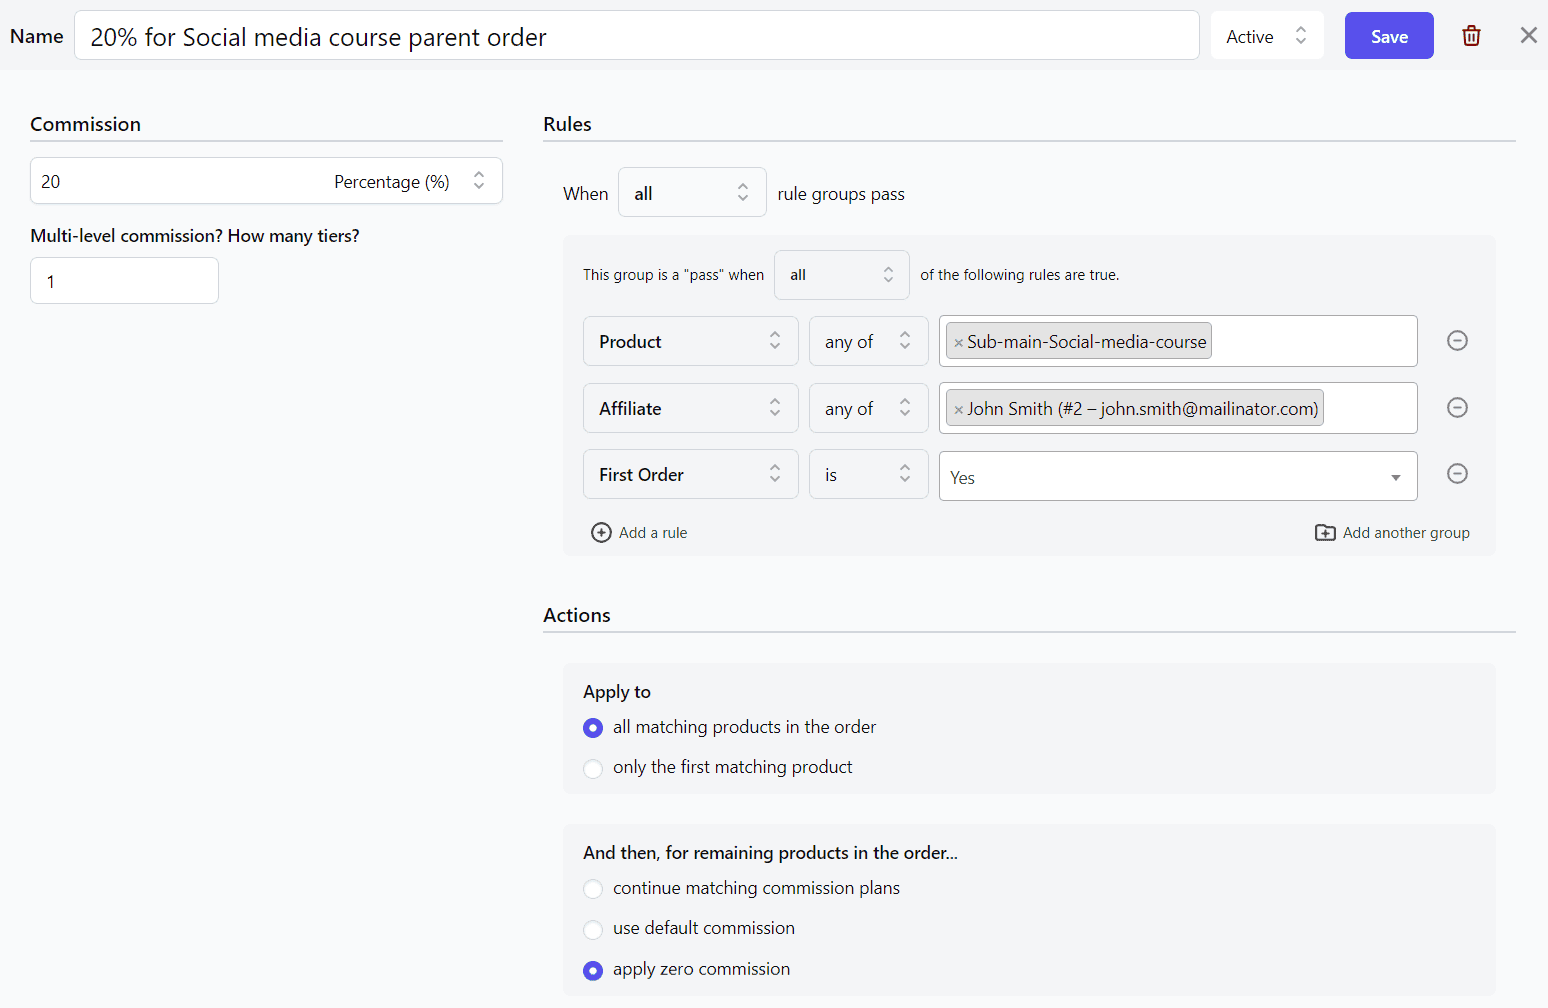Remove John Smith affiliate tag
1548x1008 pixels.
click(x=958, y=410)
